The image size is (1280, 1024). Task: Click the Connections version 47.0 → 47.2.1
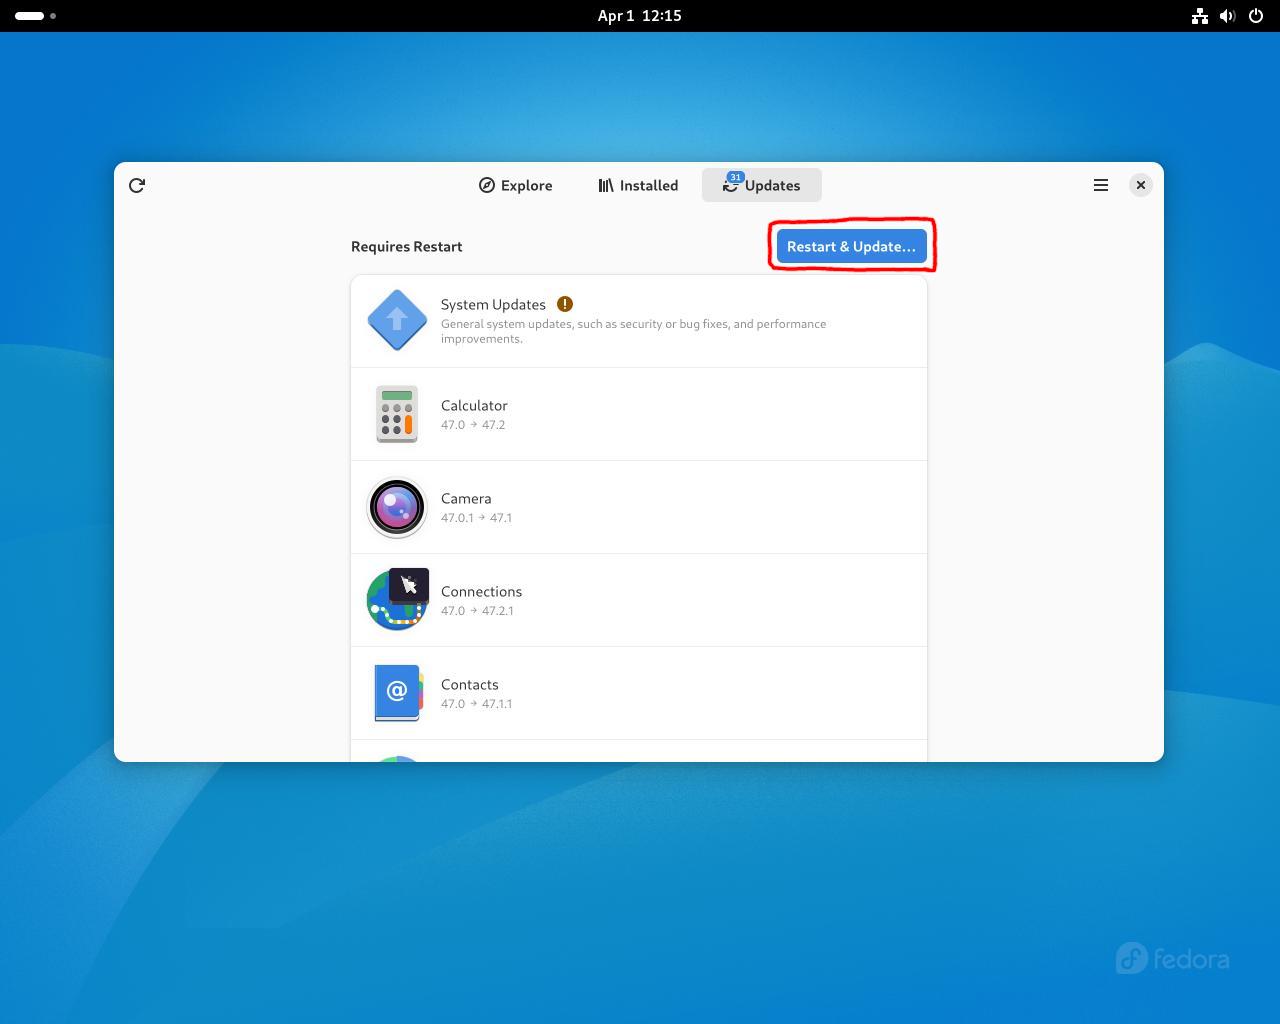tap(477, 611)
